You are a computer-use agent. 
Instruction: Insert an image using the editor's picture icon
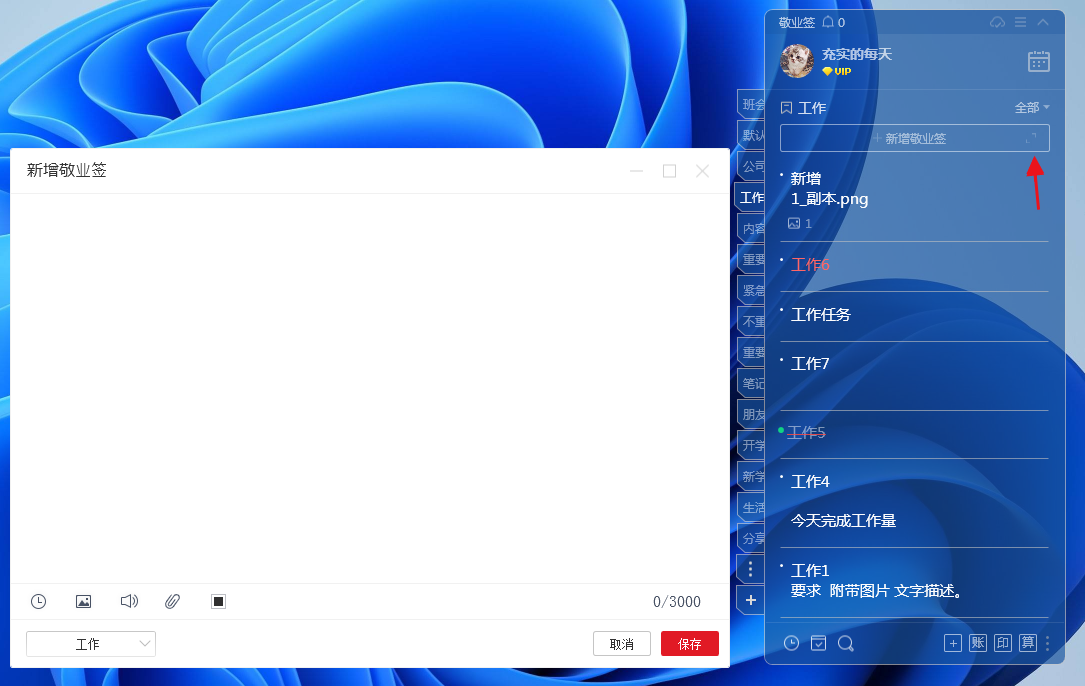point(84,602)
